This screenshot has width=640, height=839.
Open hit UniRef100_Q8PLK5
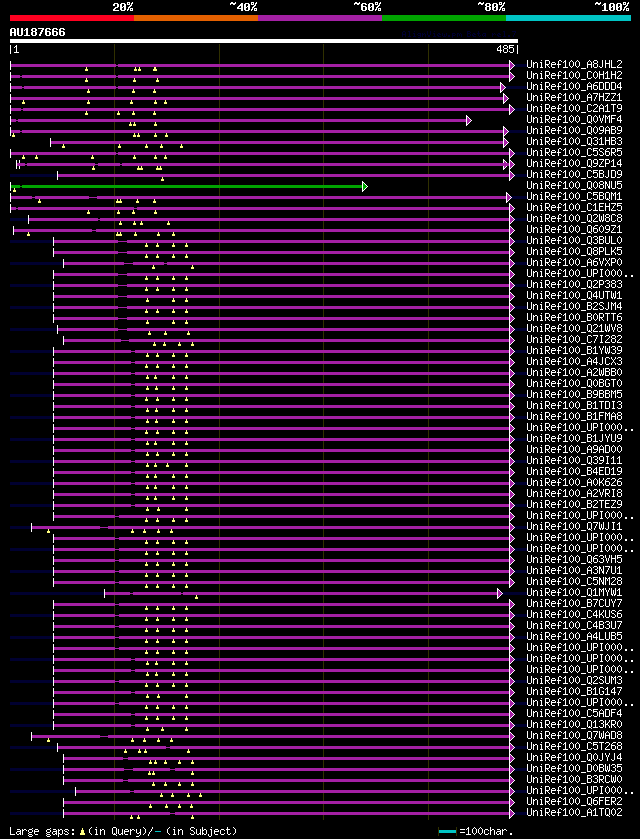tap(574, 251)
